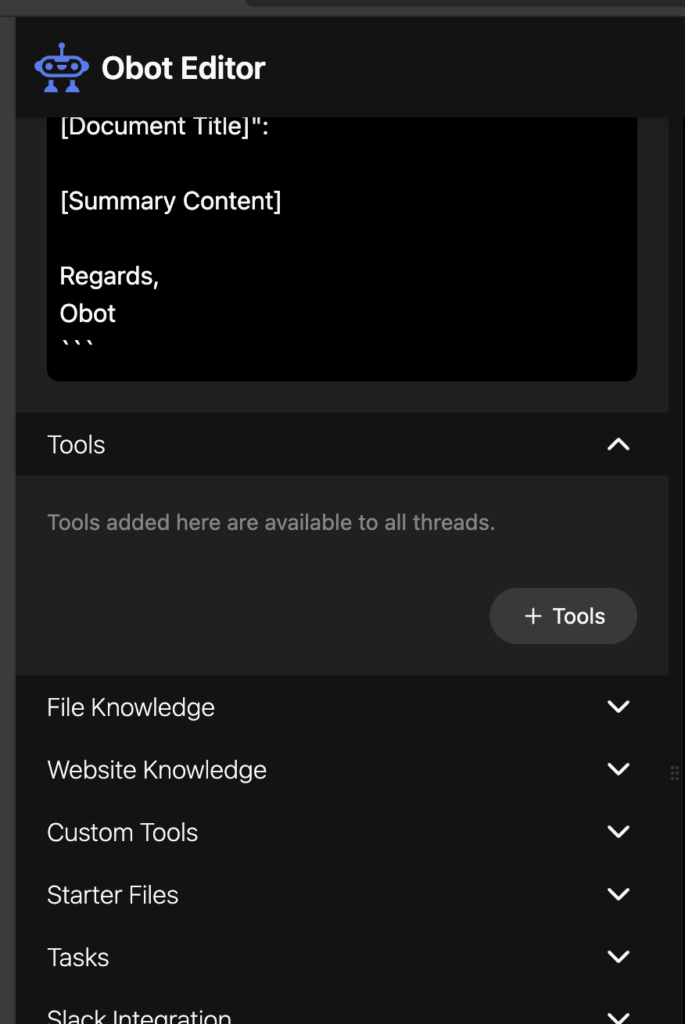Image resolution: width=685 pixels, height=1024 pixels.
Task: Open the Slack Integration section label
Action: coord(139,1016)
